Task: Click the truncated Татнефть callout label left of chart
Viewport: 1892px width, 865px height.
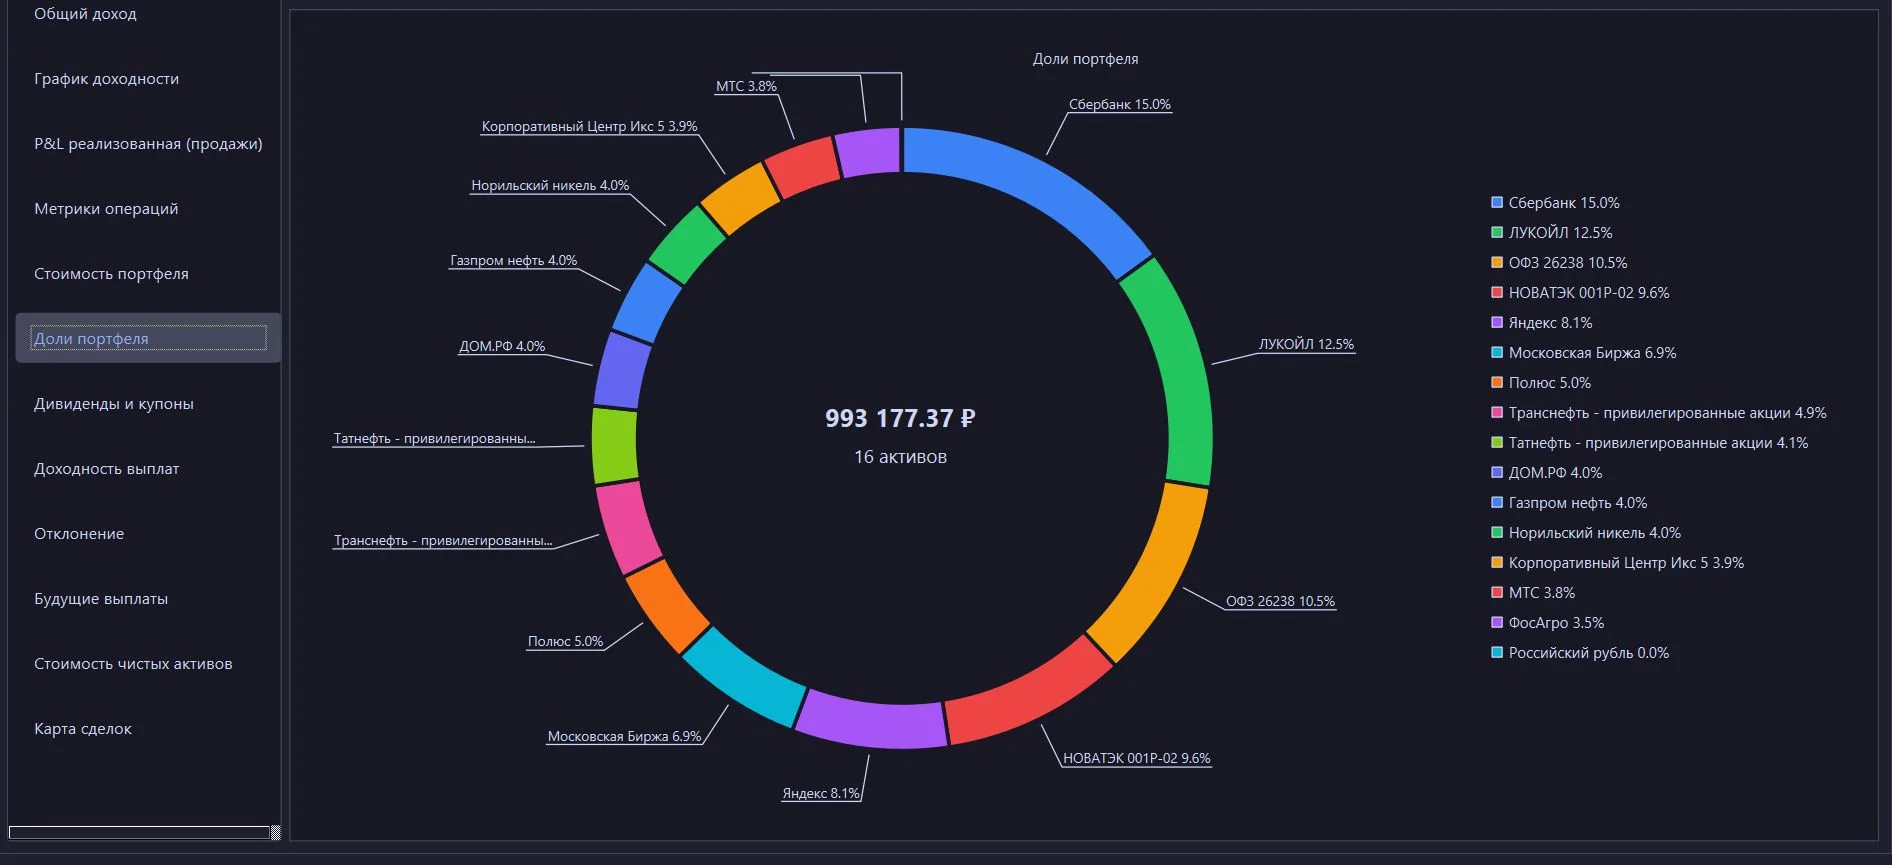Action: (x=434, y=438)
